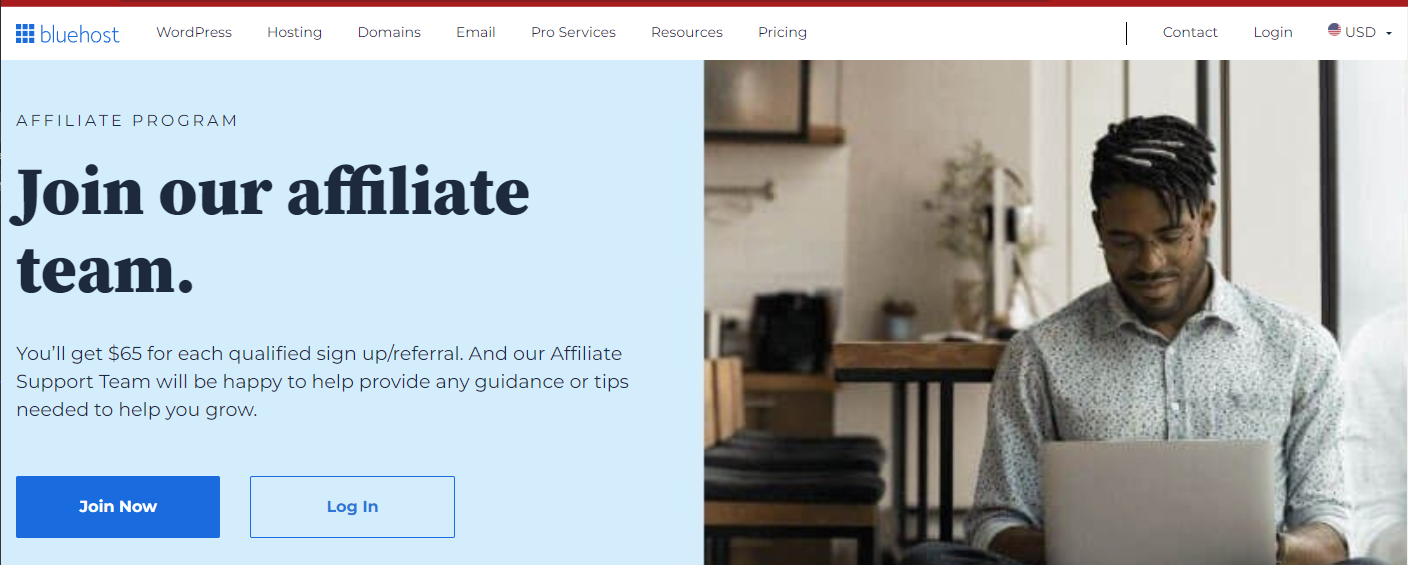Click the outlined Log In button
The image size is (1408, 565).
pyautogui.click(x=352, y=507)
